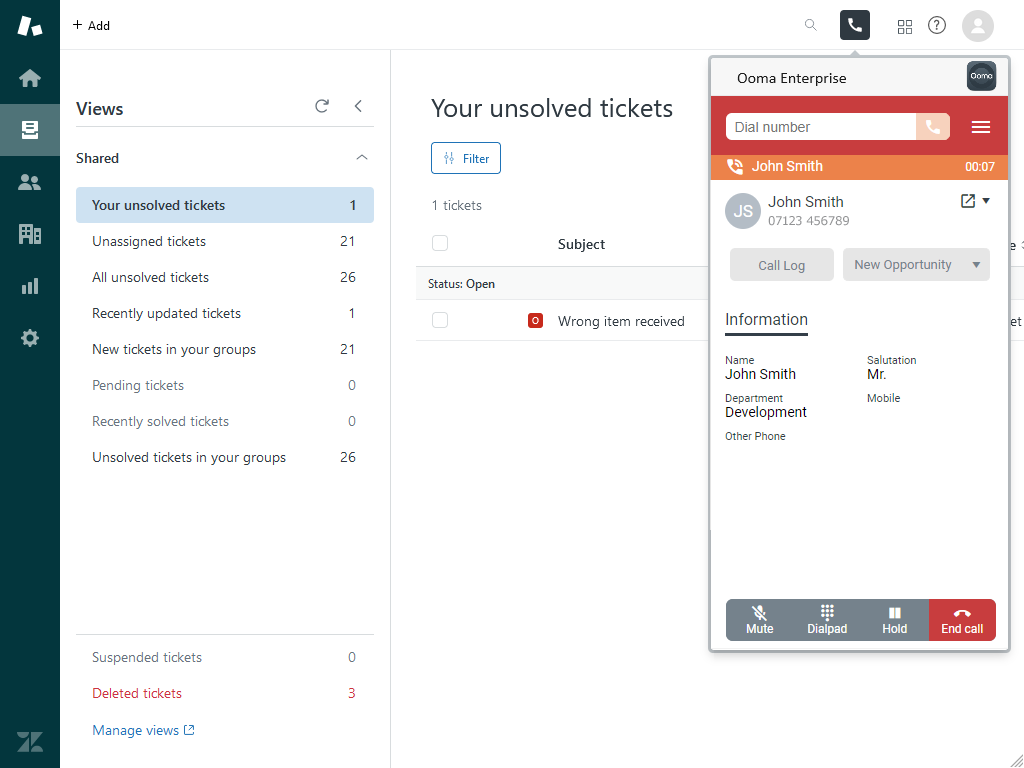Mute the active call with John Smith
The width and height of the screenshot is (1024, 768).
[x=760, y=619]
